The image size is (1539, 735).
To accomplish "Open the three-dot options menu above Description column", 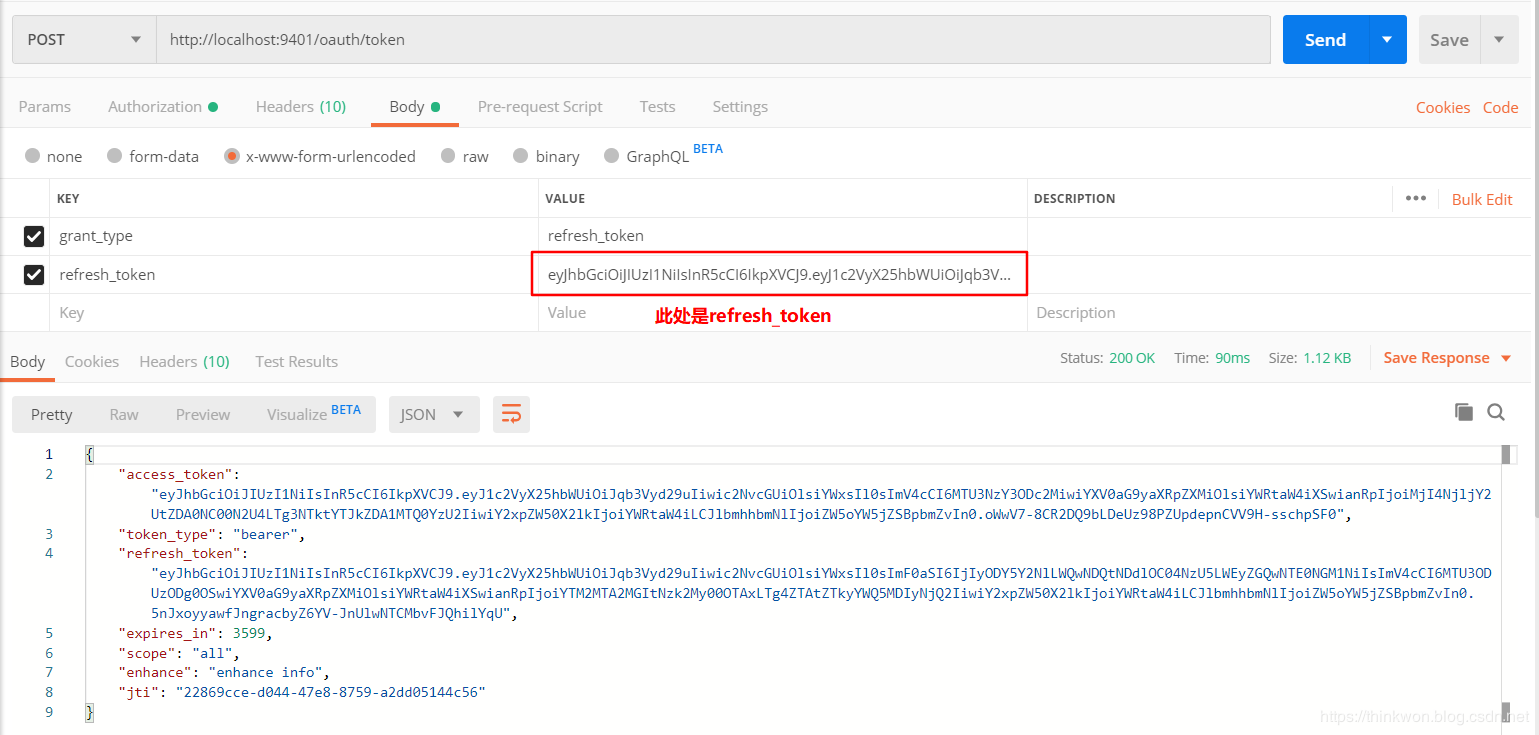I will point(1416,199).
